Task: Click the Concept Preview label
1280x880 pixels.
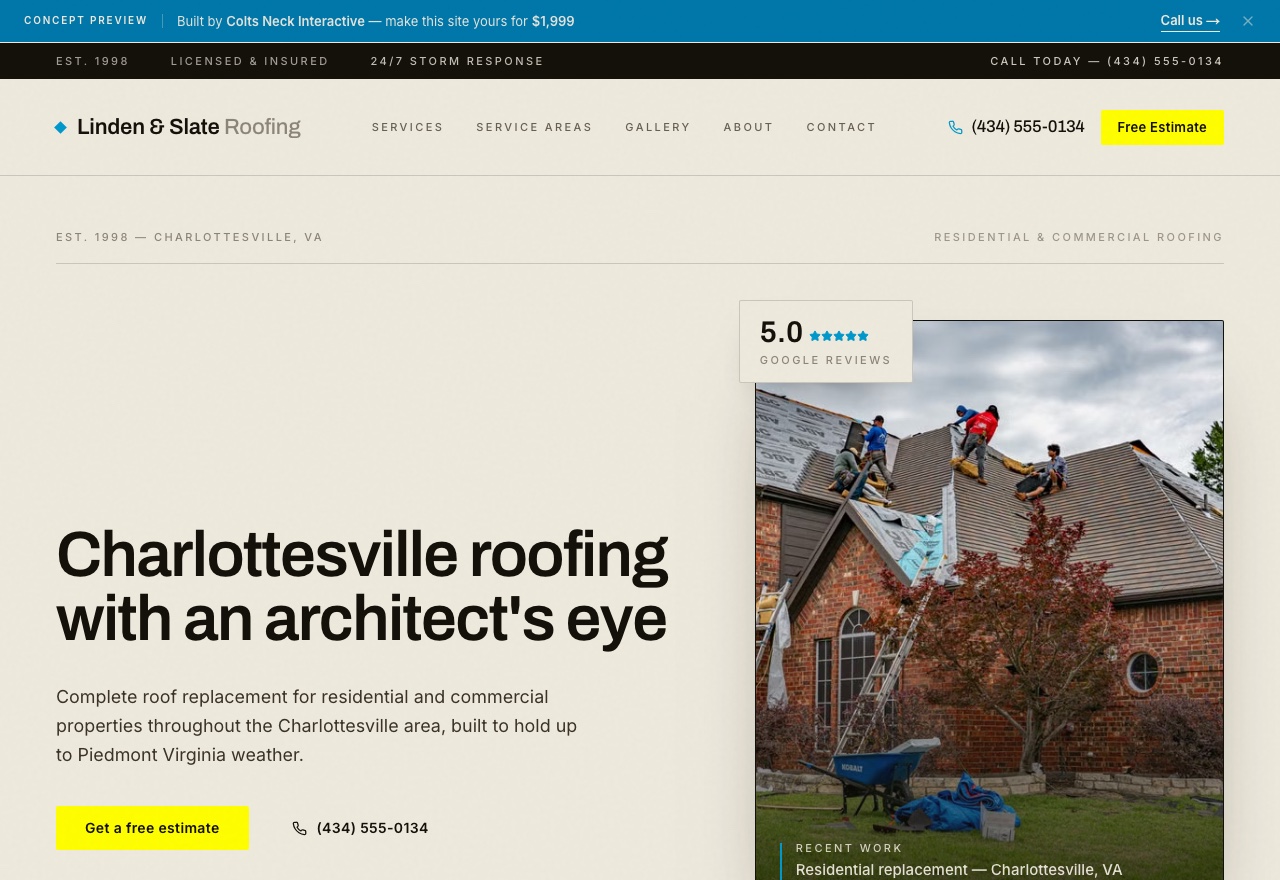Action: coord(86,21)
